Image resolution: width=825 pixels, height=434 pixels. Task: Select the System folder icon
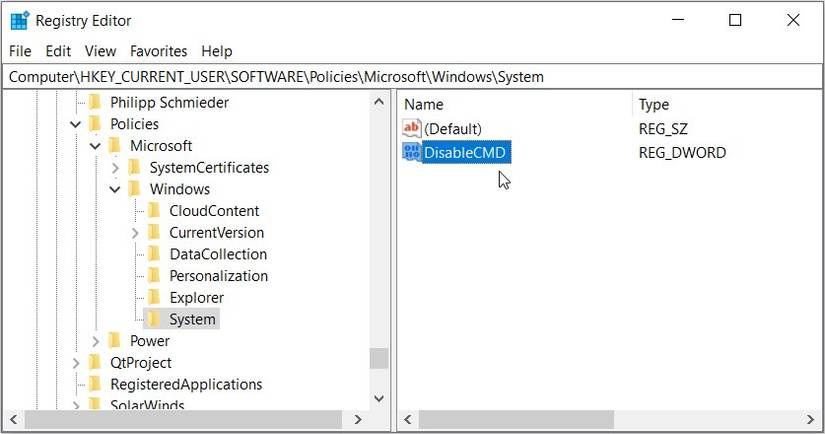[x=154, y=319]
